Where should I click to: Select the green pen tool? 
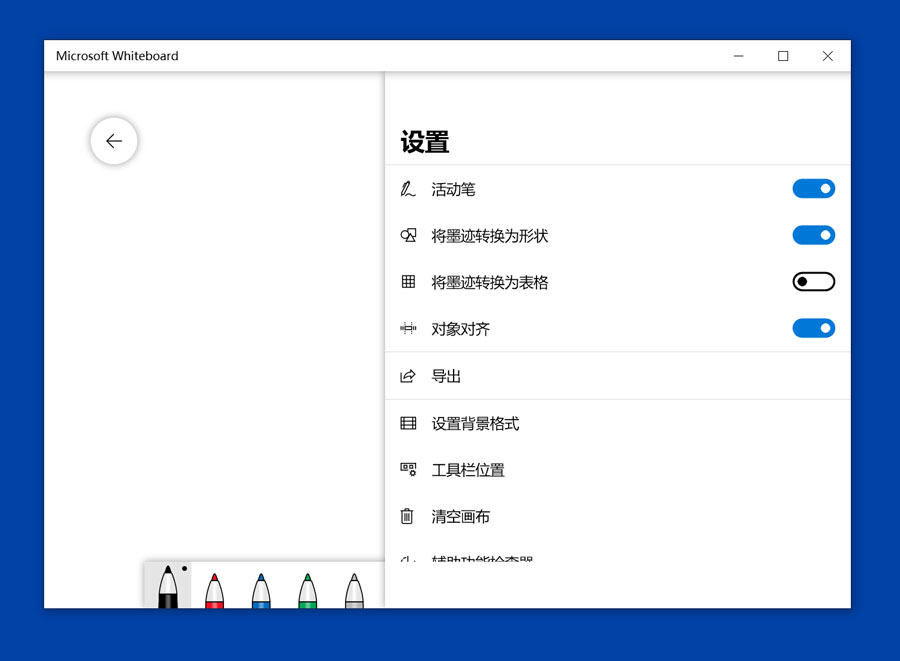[308, 589]
